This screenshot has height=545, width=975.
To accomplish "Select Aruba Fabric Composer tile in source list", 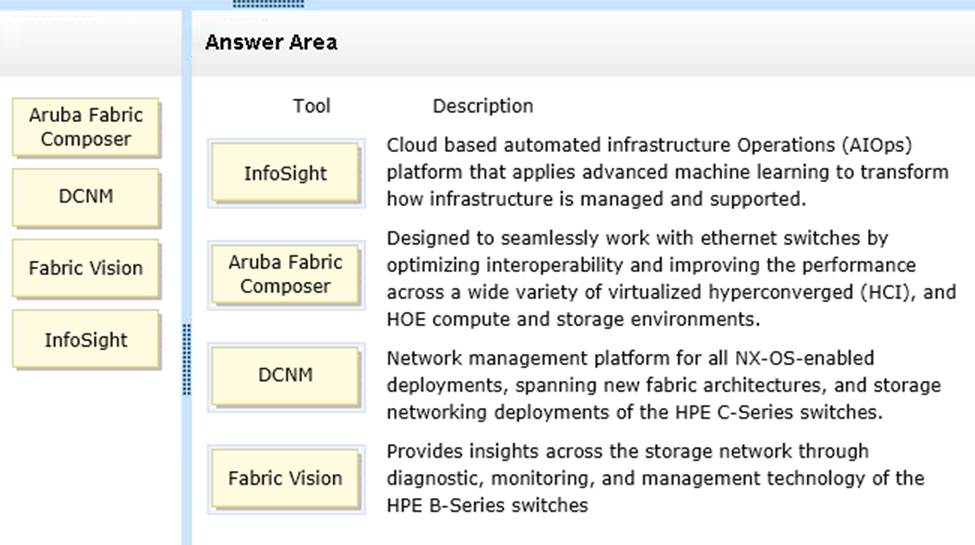I will point(86,127).
